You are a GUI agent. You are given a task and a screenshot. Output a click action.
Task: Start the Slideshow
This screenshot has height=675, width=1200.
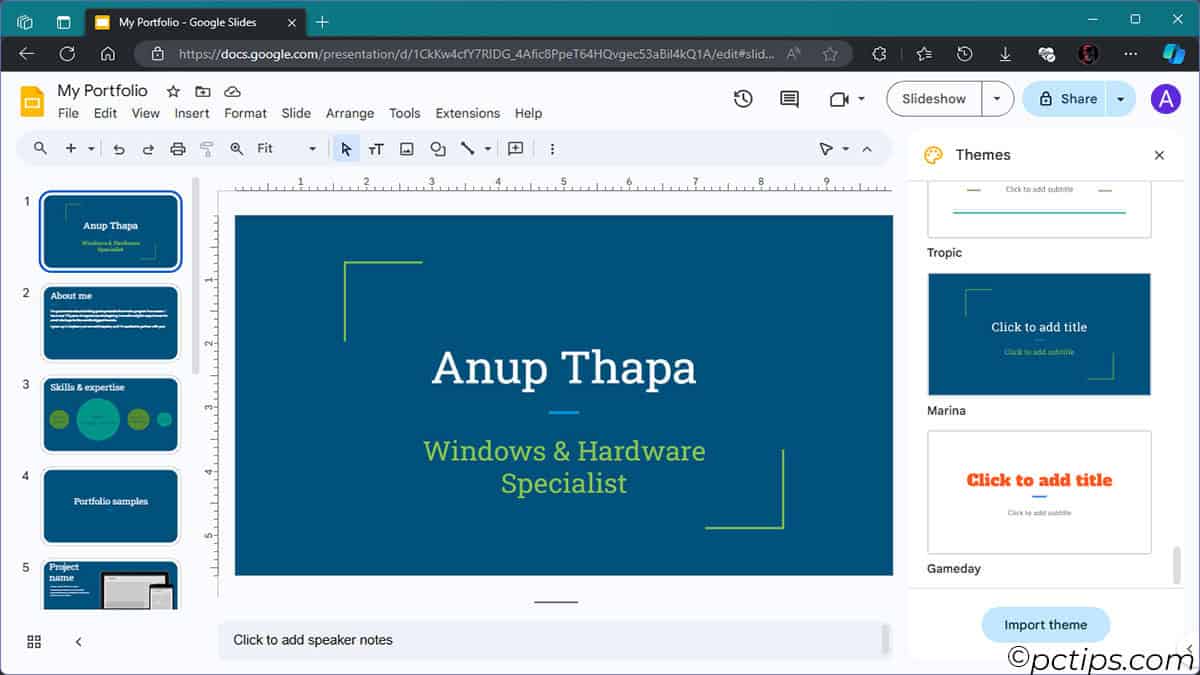[x=934, y=99]
